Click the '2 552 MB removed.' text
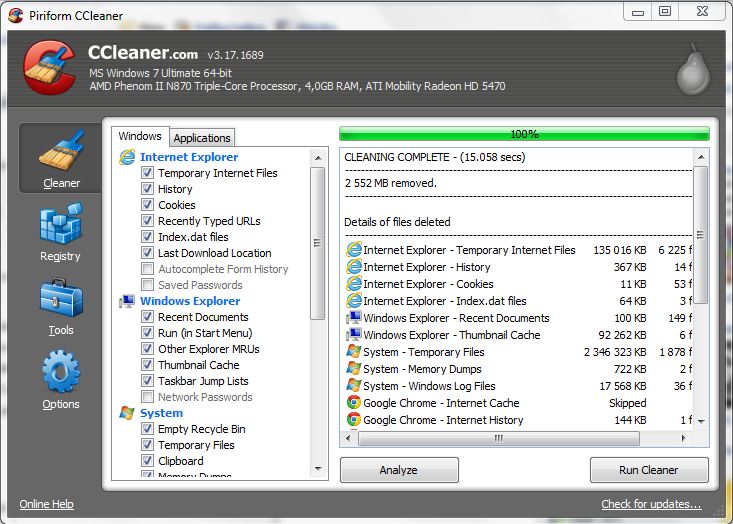This screenshot has height=524, width=733. click(391, 183)
